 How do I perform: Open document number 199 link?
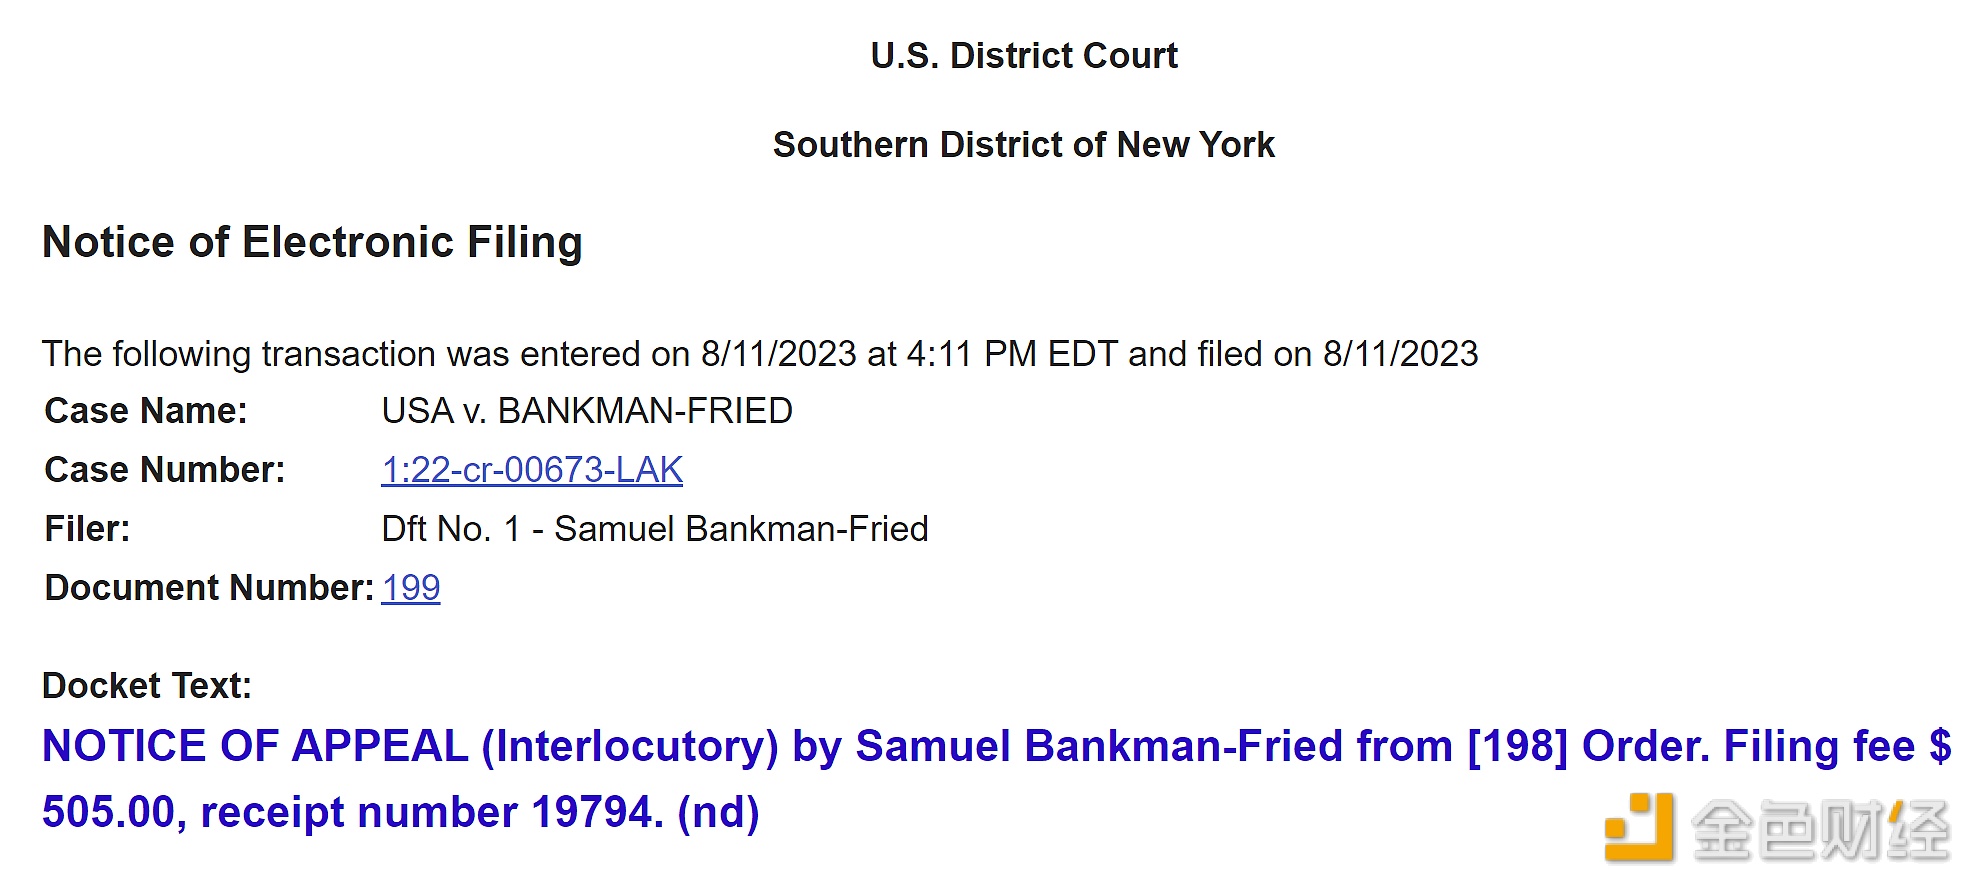[x=411, y=588]
